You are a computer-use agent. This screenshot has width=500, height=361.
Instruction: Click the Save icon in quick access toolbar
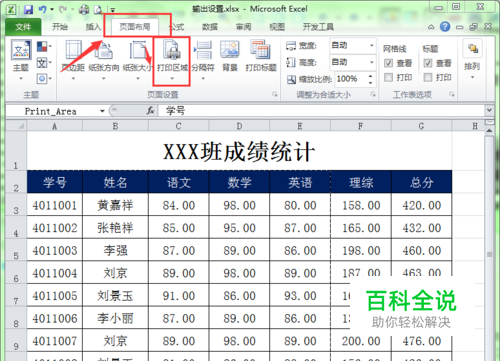[x=28, y=9]
